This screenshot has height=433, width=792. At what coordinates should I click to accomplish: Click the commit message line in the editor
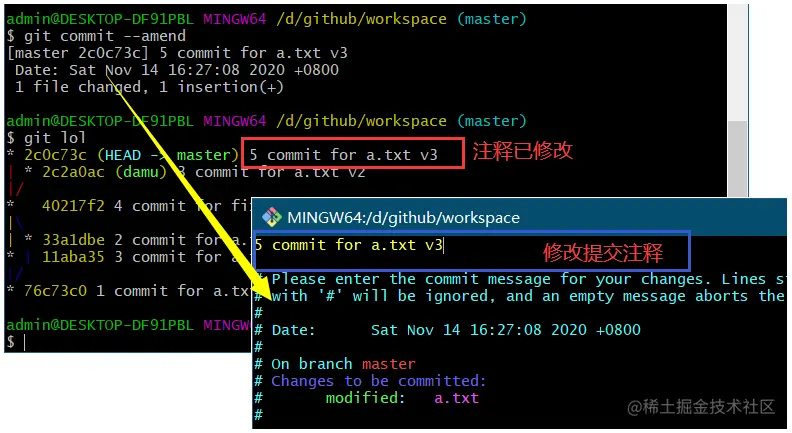click(349, 246)
